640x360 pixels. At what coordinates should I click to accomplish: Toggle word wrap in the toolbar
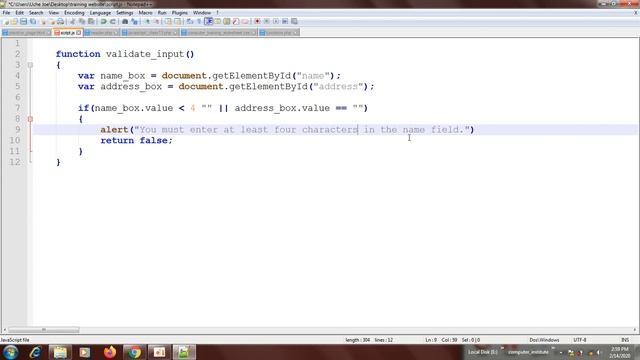point(189,21)
